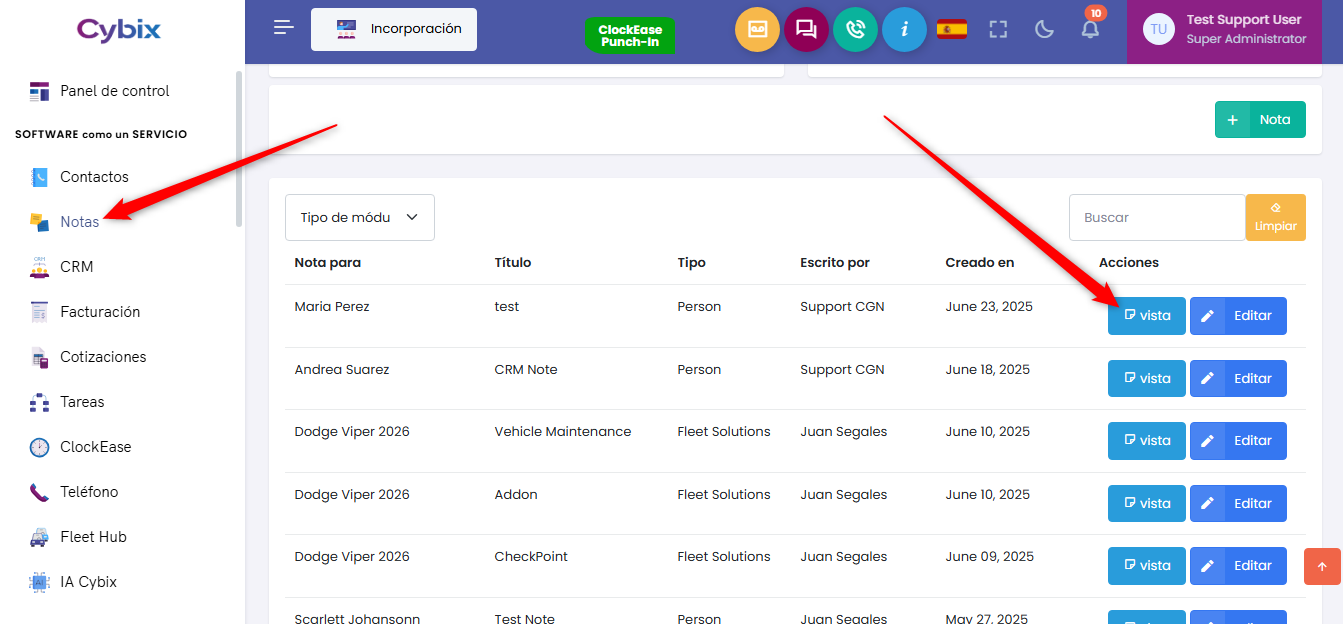Open the ClockEase sidebar item
Viewport: 1343px width, 624px height.
(81, 447)
